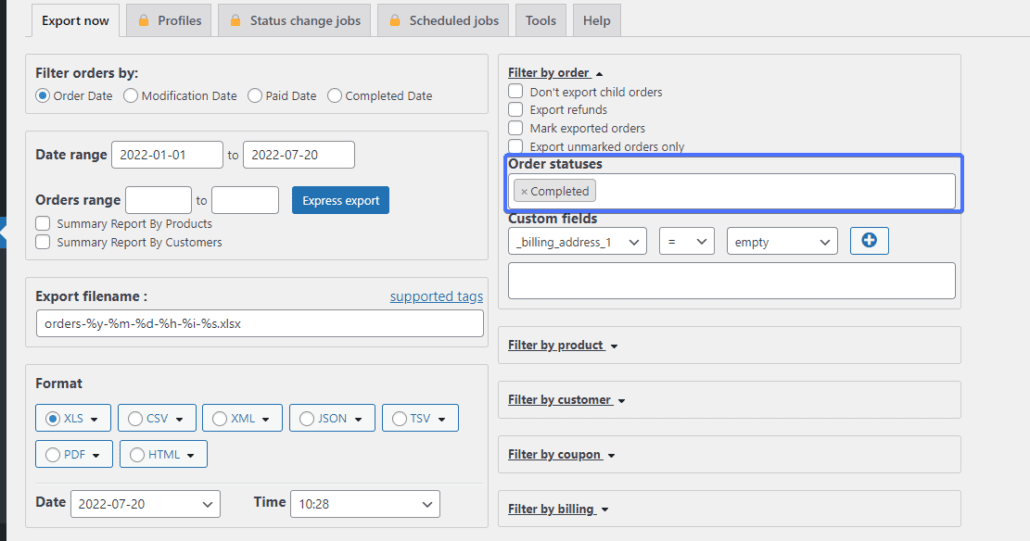This screenshot has width=1030, height=541.
Task: Select the Order Date radio button
Action: click(43, 96)
